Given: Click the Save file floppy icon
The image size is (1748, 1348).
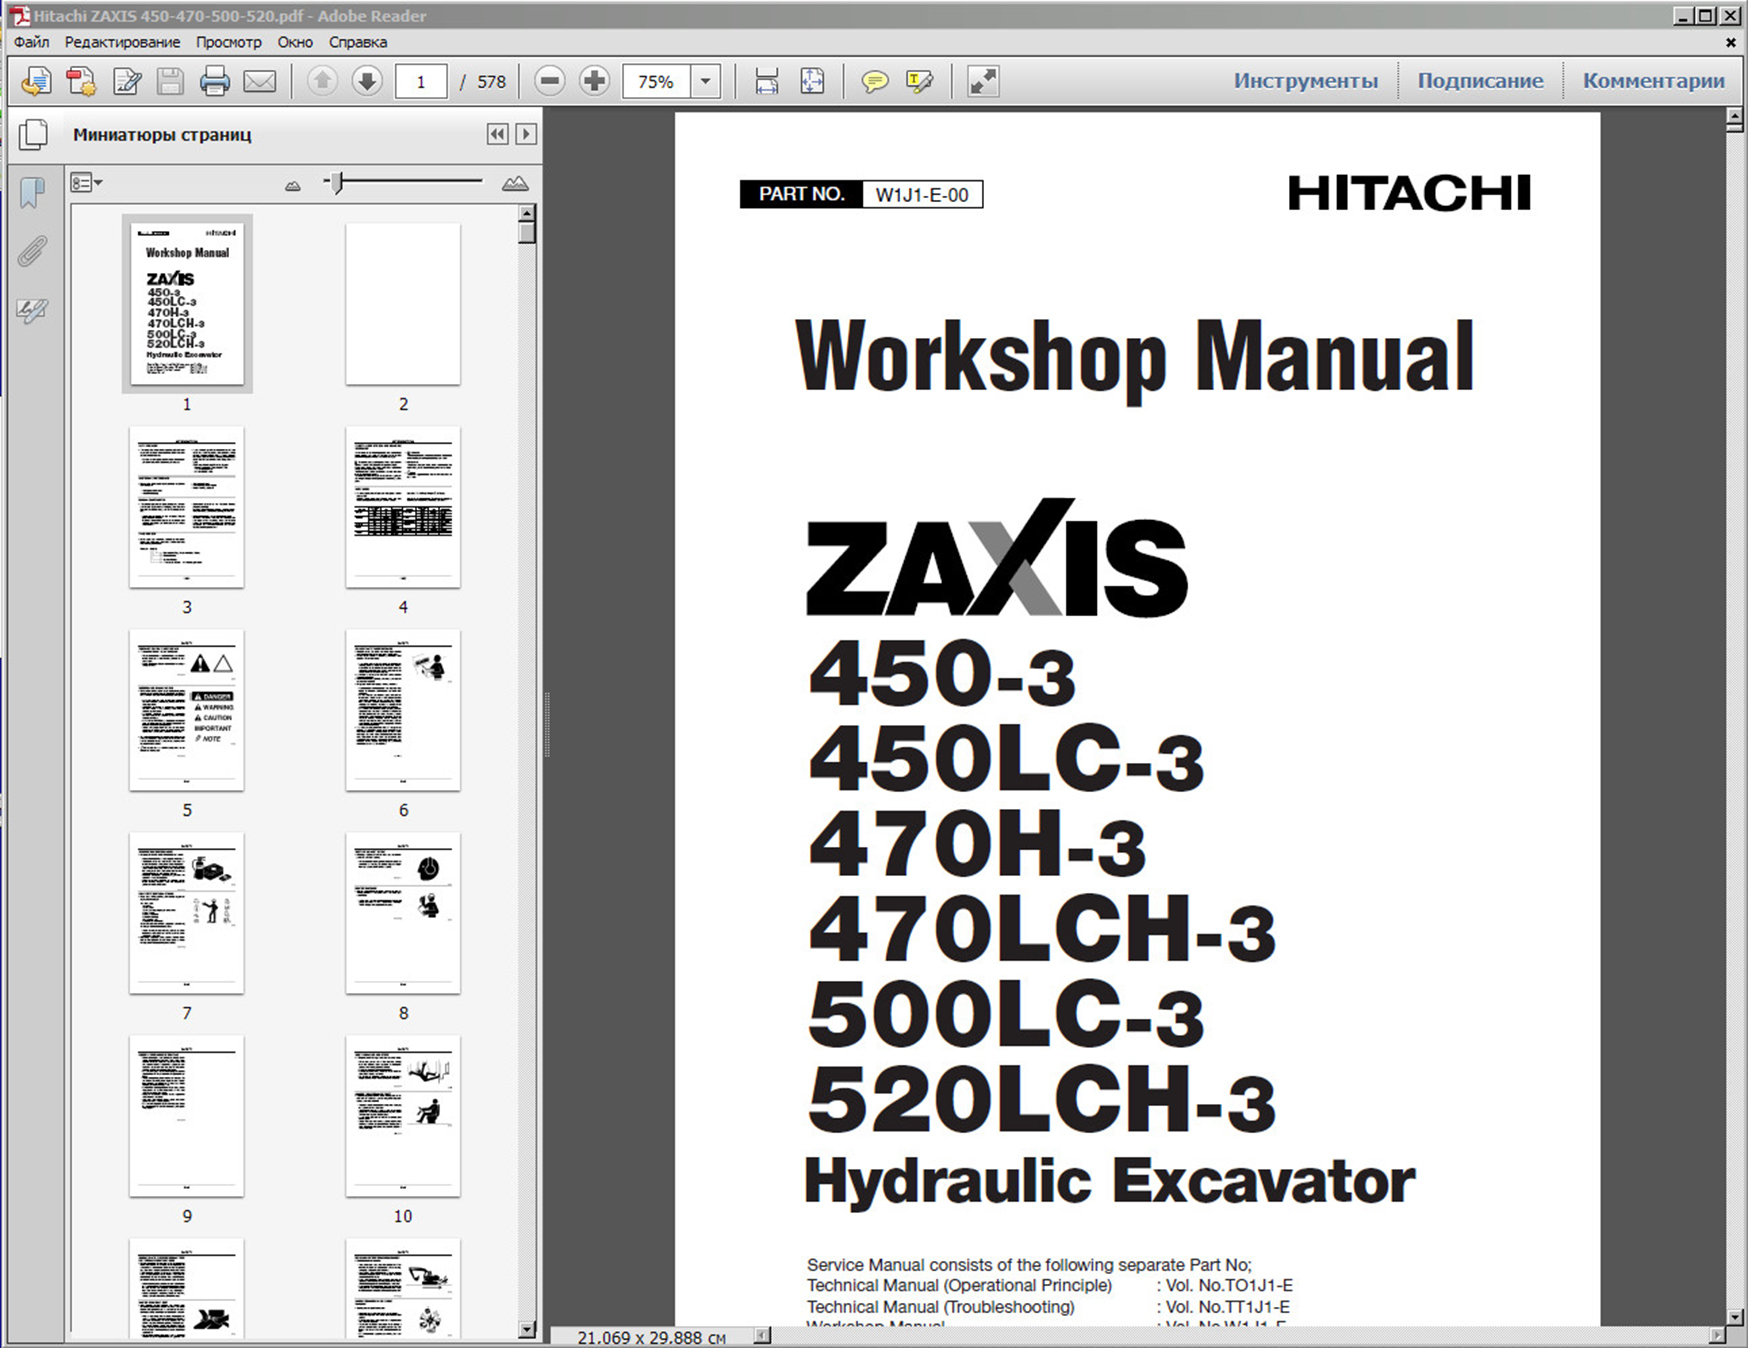Looking at the screenshot, I should 170,81.
